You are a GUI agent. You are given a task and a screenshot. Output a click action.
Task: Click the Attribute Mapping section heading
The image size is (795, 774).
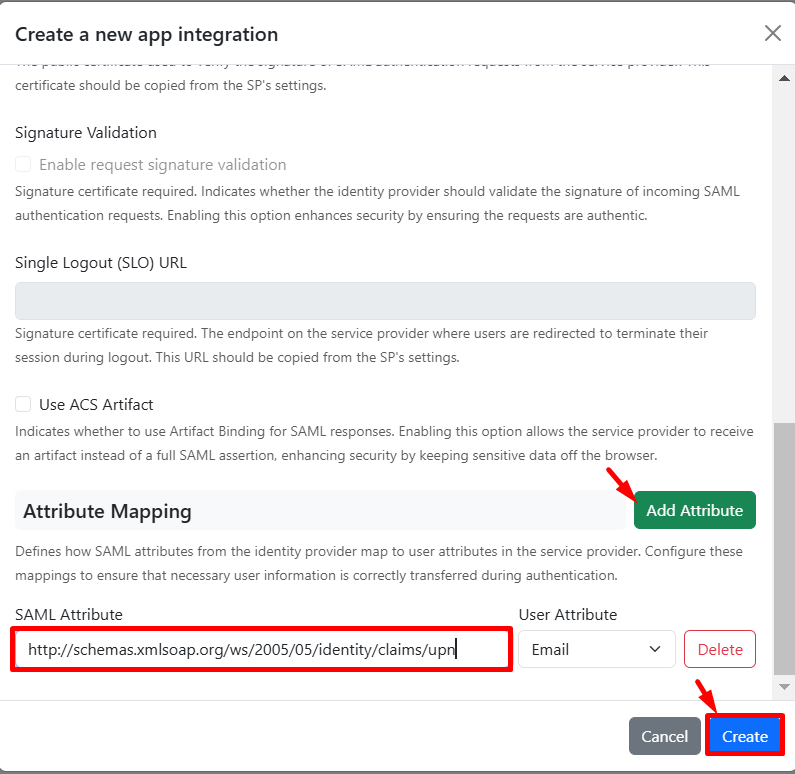[107, 511]
